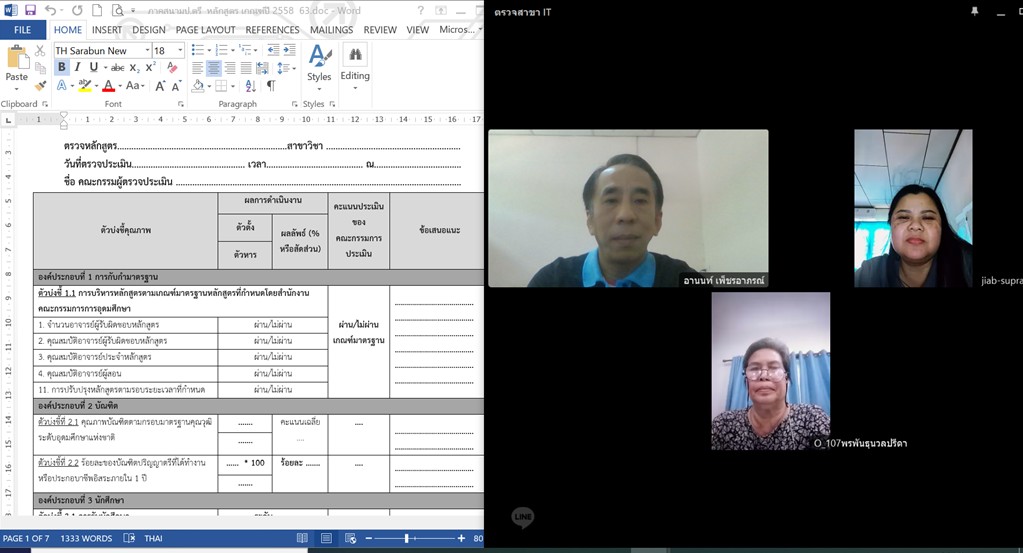Image resolution: width=1023 pixels, height=553 pixels.
Task: Open the font size dropdown showing 18
Action: coord(180,50)
